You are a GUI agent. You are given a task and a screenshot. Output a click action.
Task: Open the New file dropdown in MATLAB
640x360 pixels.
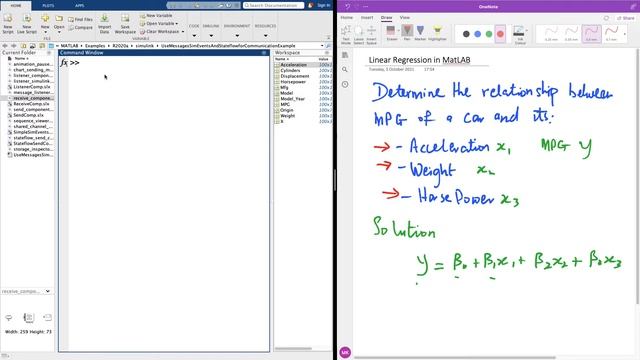tap(45, 24)
